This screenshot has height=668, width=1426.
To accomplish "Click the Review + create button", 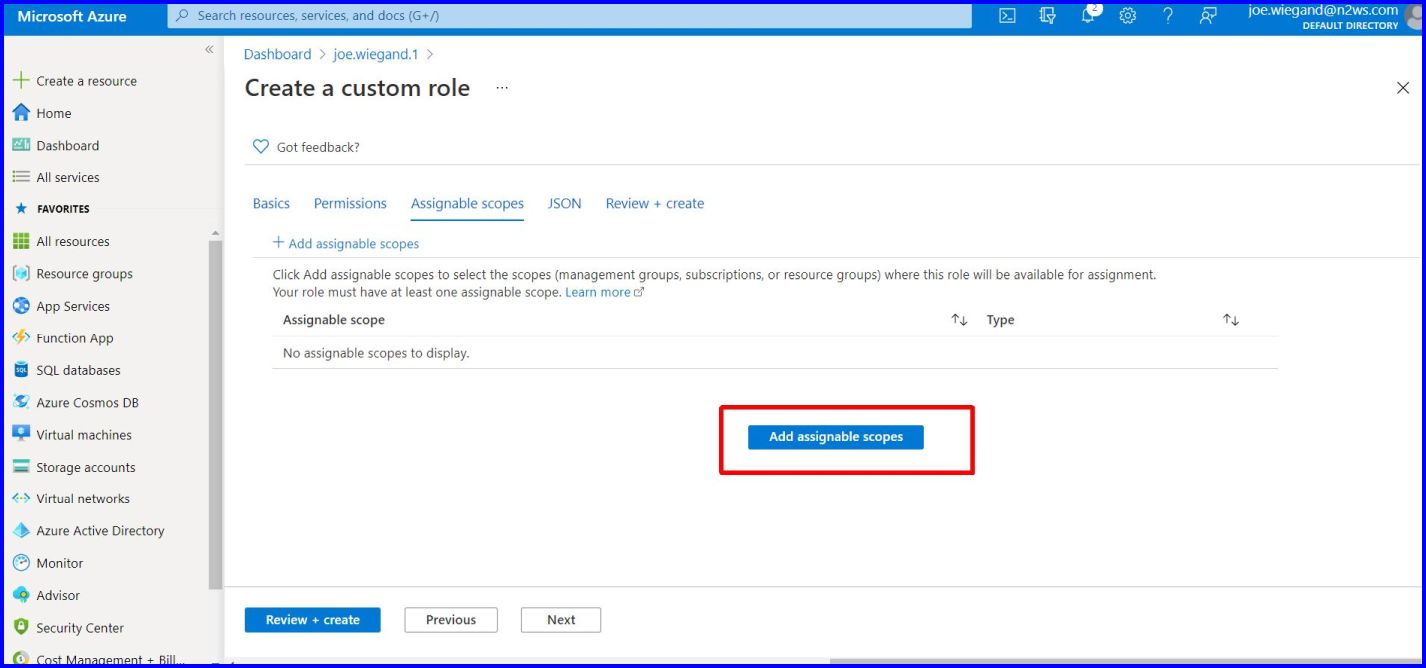I will [313, 620].
